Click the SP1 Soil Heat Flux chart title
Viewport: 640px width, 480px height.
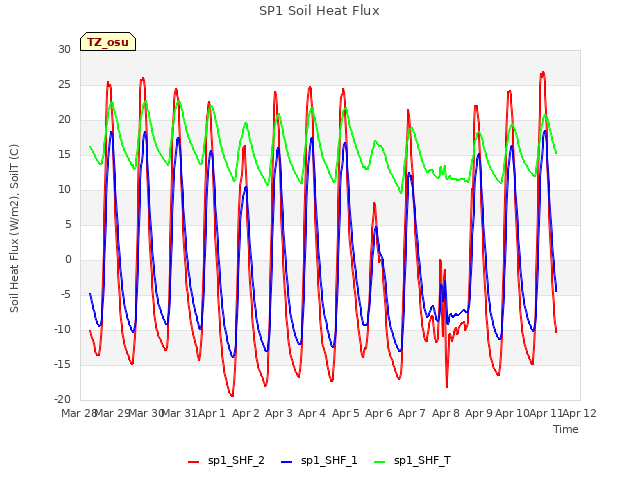coord(319,11)
